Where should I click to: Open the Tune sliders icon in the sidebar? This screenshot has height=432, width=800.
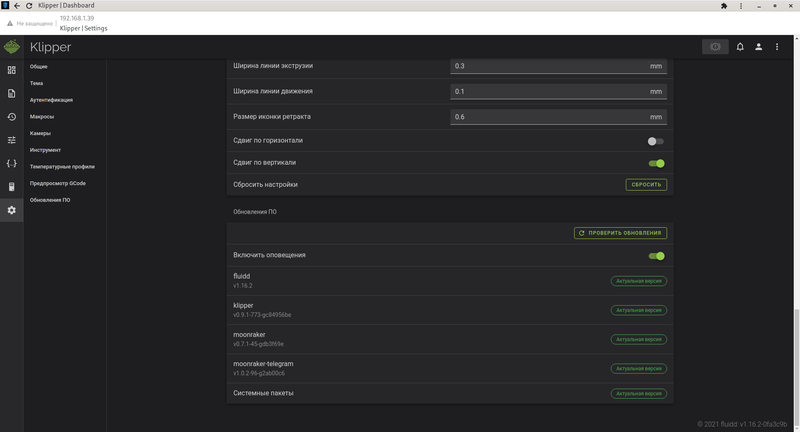(x=11, y=140)
